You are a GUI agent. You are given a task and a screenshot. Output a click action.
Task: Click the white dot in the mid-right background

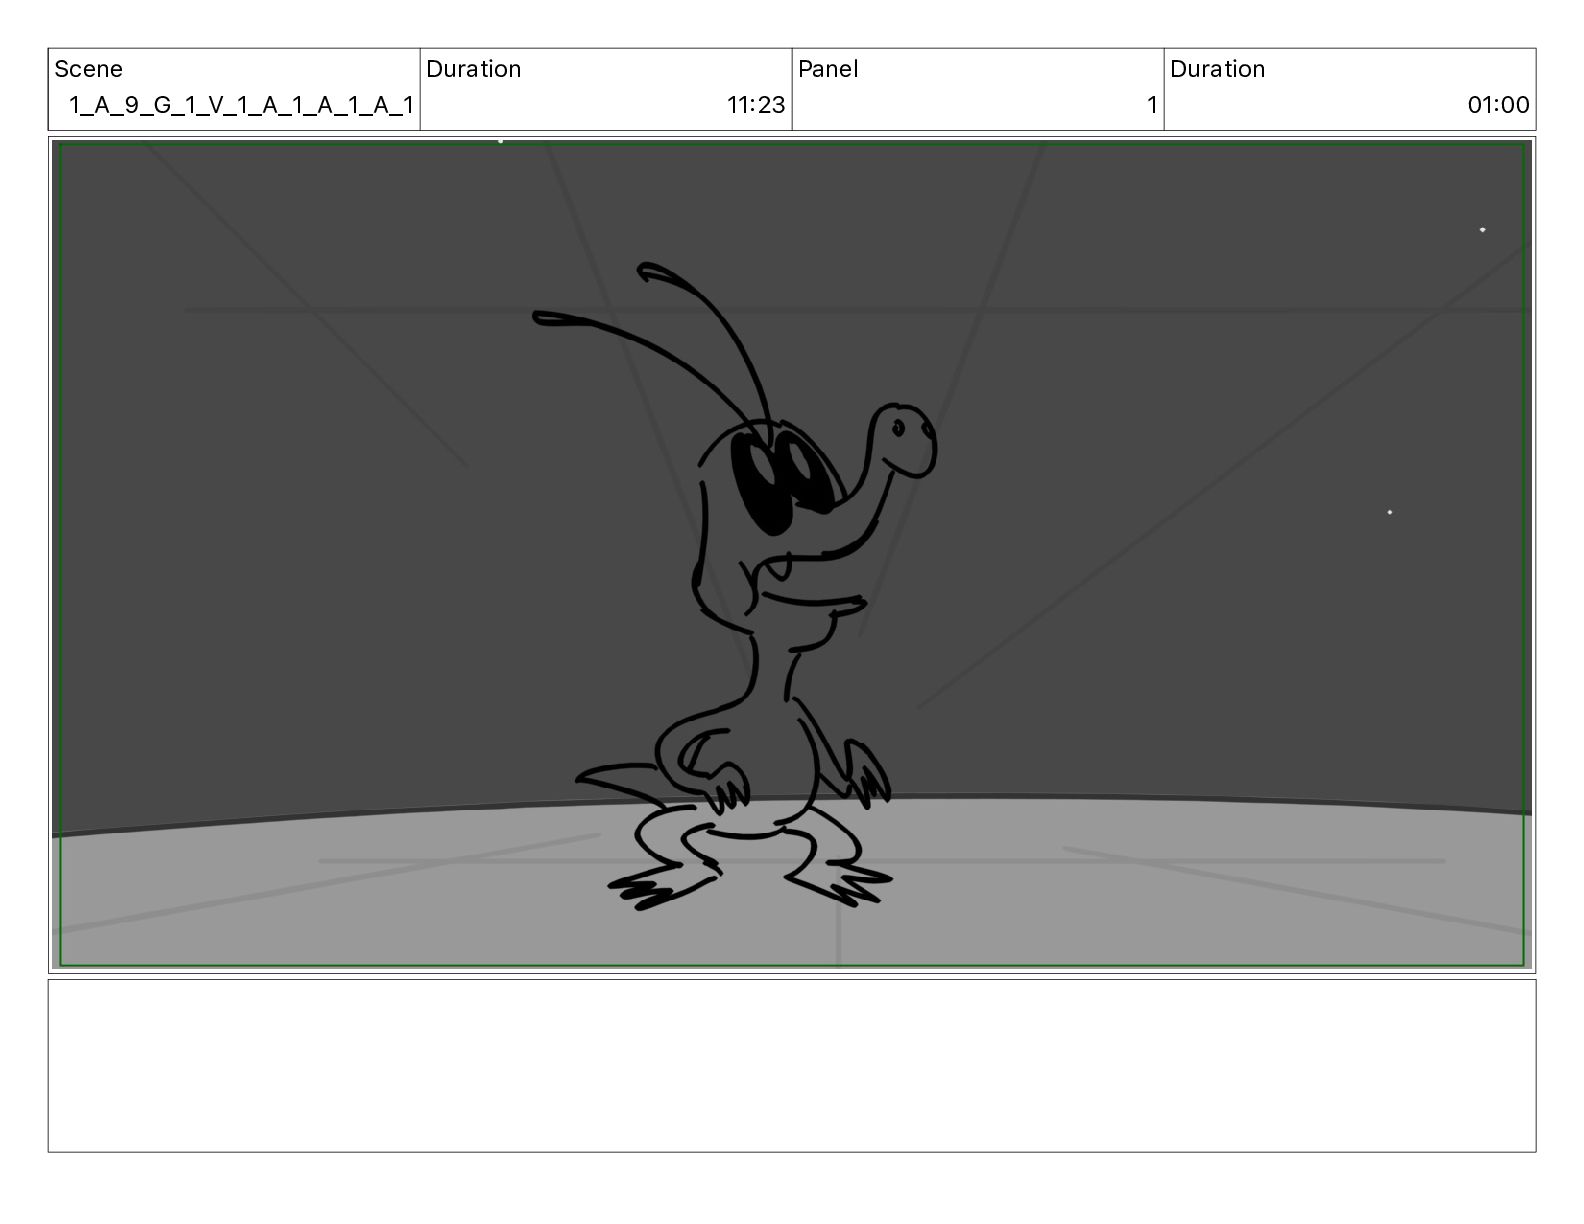click(1389, 512)
